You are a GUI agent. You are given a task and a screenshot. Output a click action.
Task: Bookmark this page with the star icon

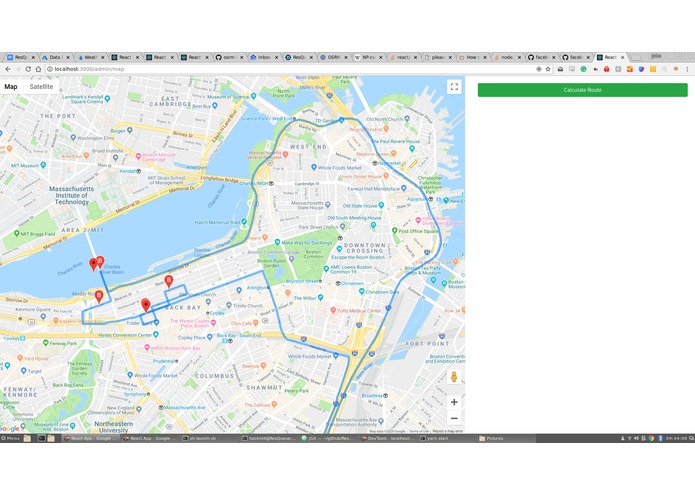(548, 69)
